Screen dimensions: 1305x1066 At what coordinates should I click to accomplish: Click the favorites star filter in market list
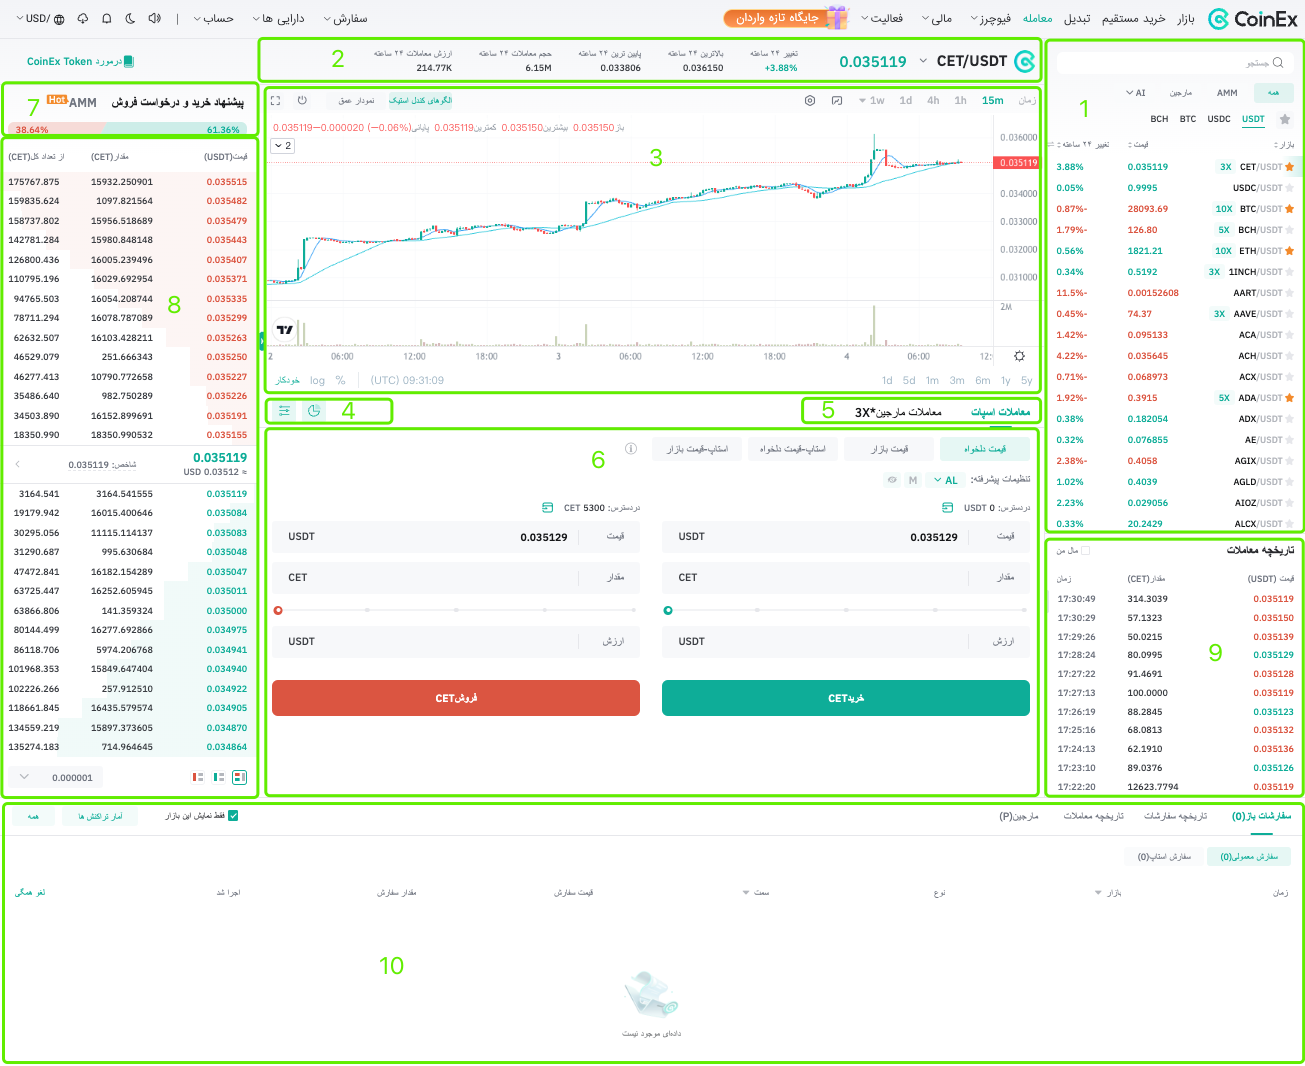point(1285,119)
